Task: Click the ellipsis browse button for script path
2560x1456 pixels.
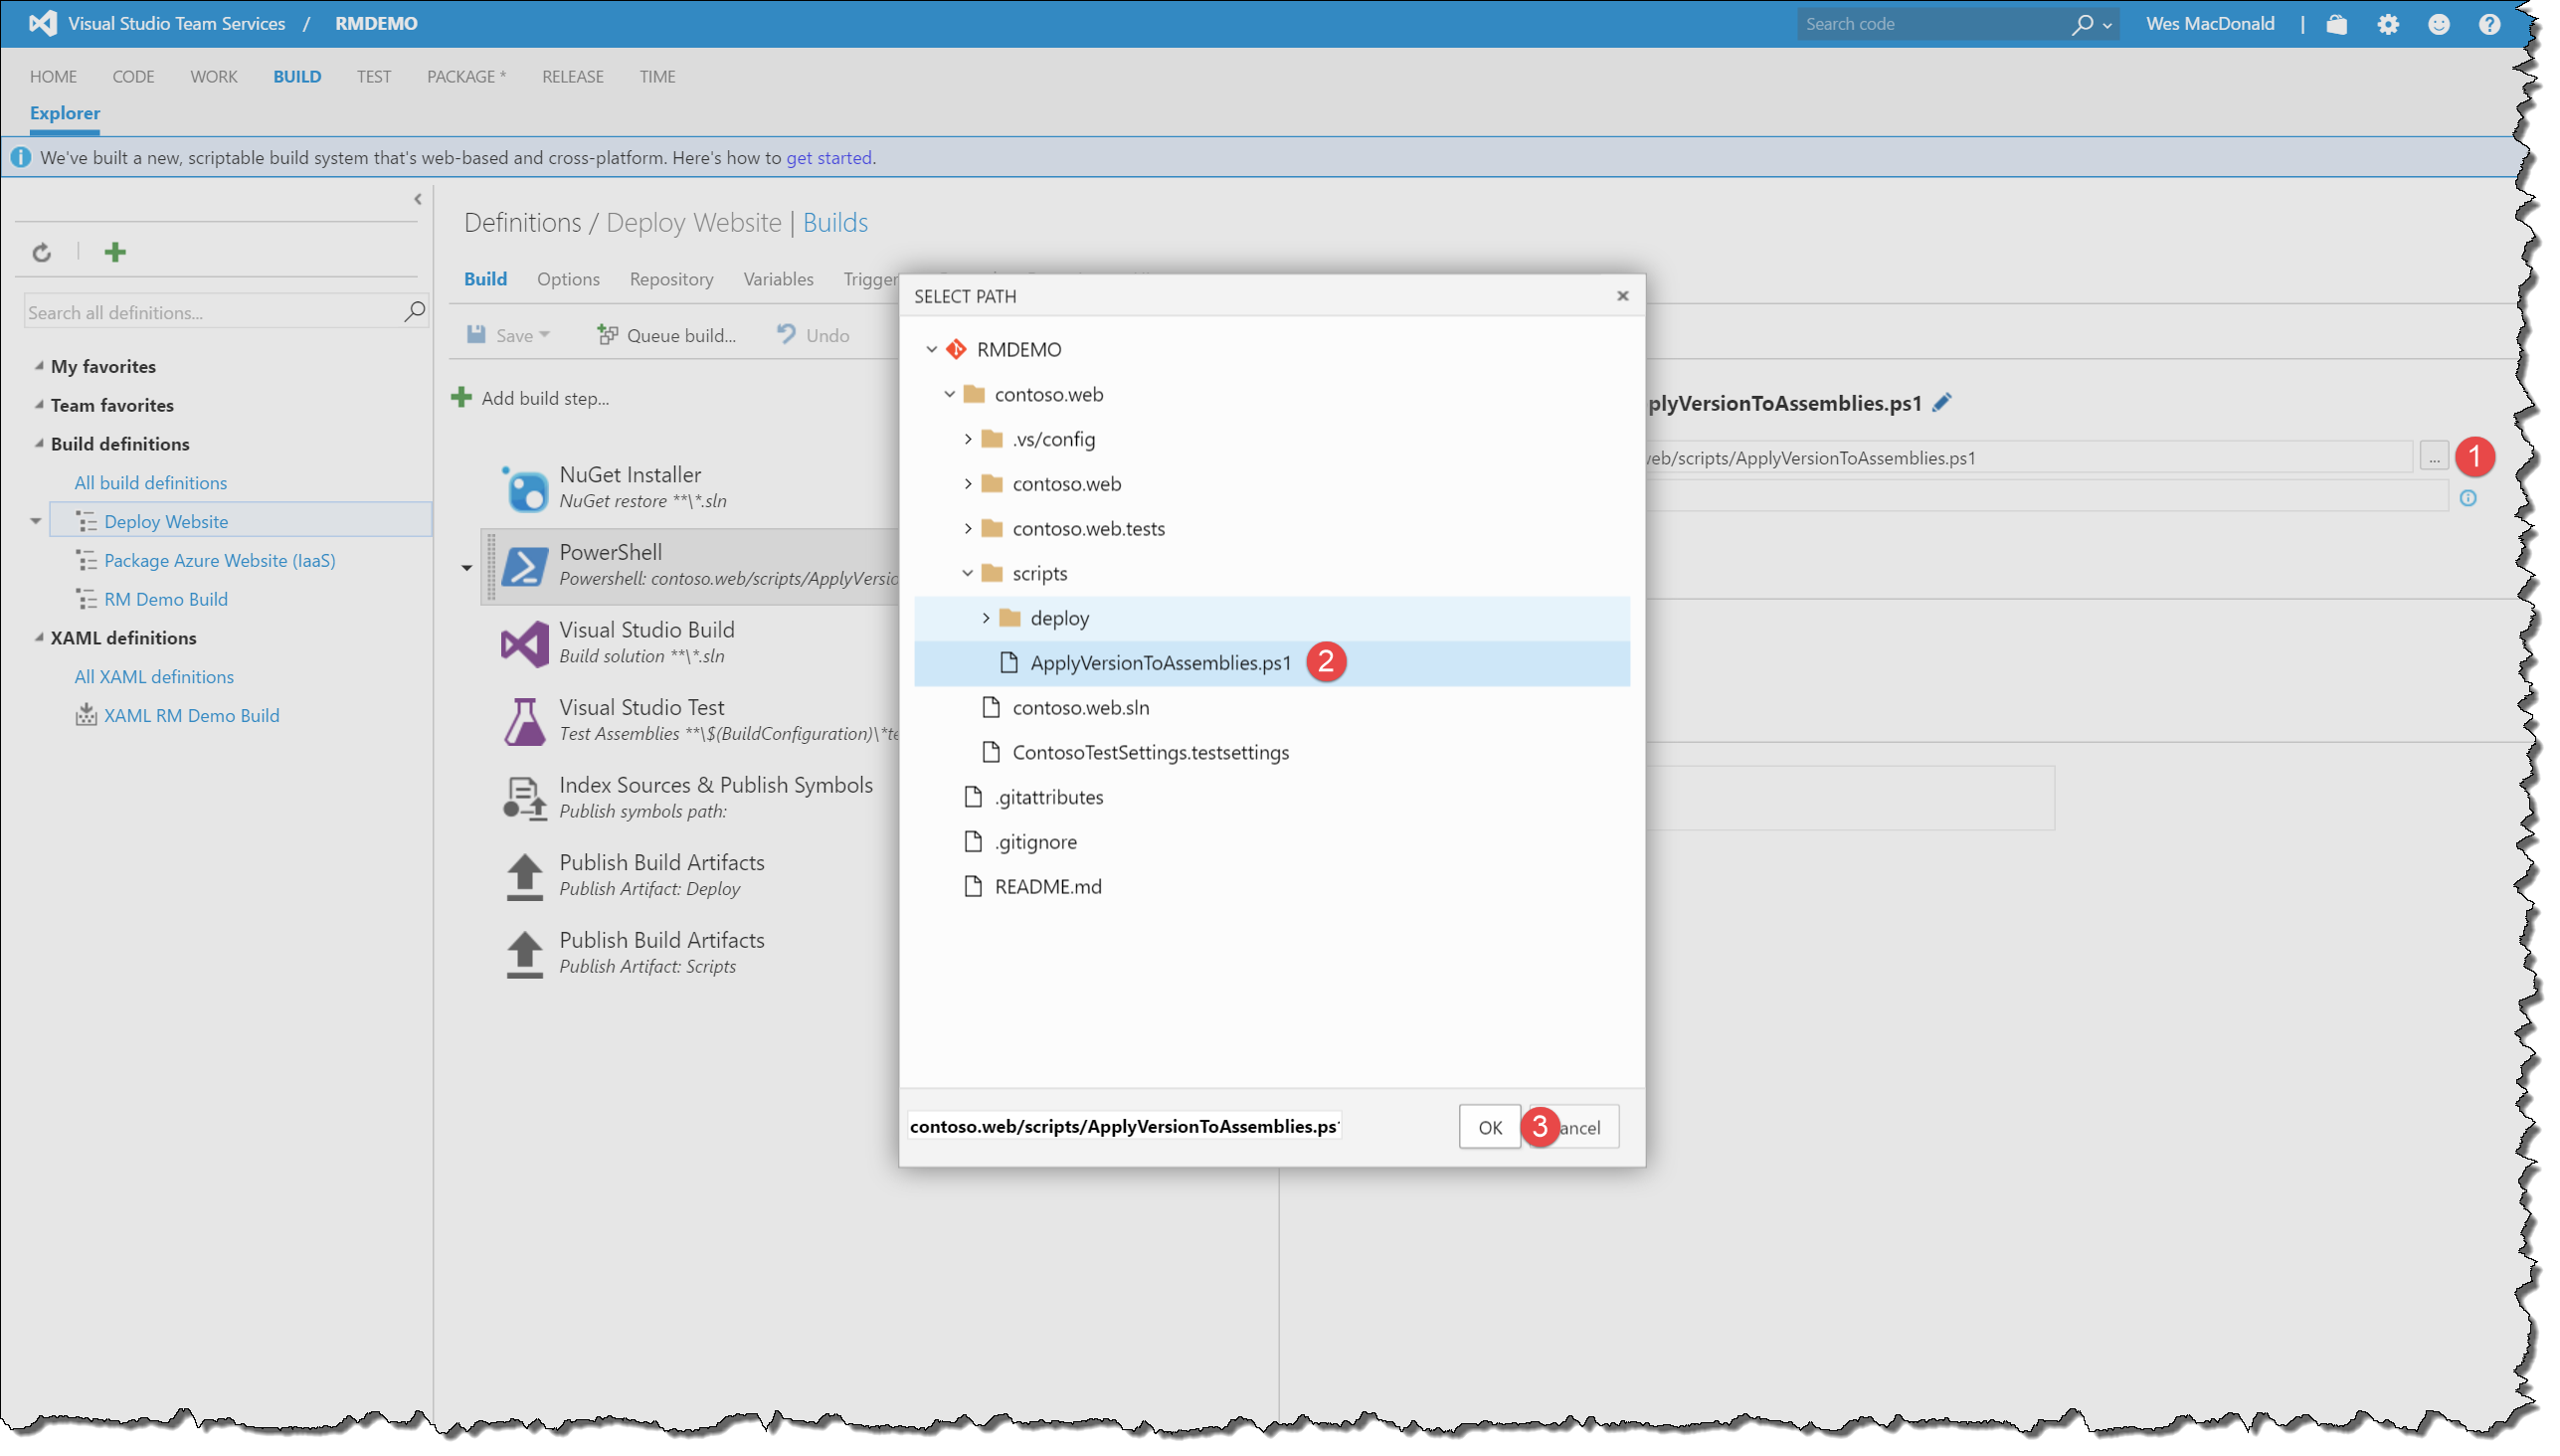Action: 2434,458
